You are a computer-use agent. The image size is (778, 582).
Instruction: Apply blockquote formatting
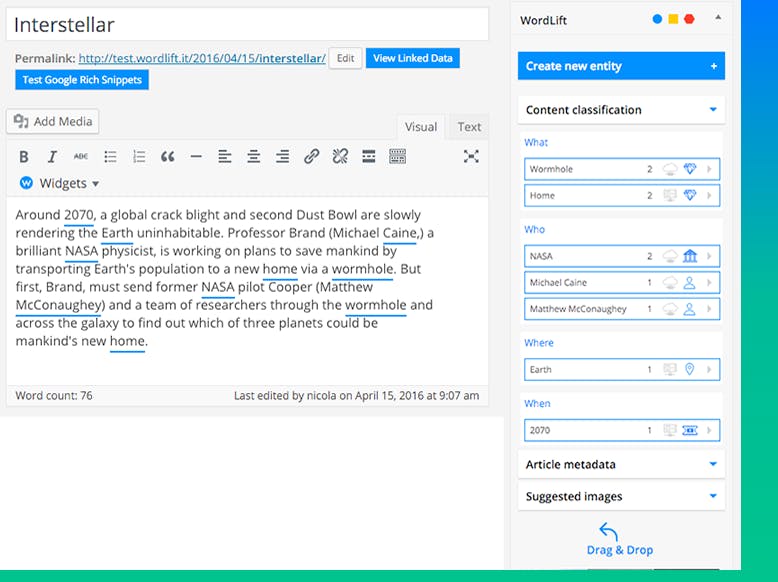[x=168, y=157]
